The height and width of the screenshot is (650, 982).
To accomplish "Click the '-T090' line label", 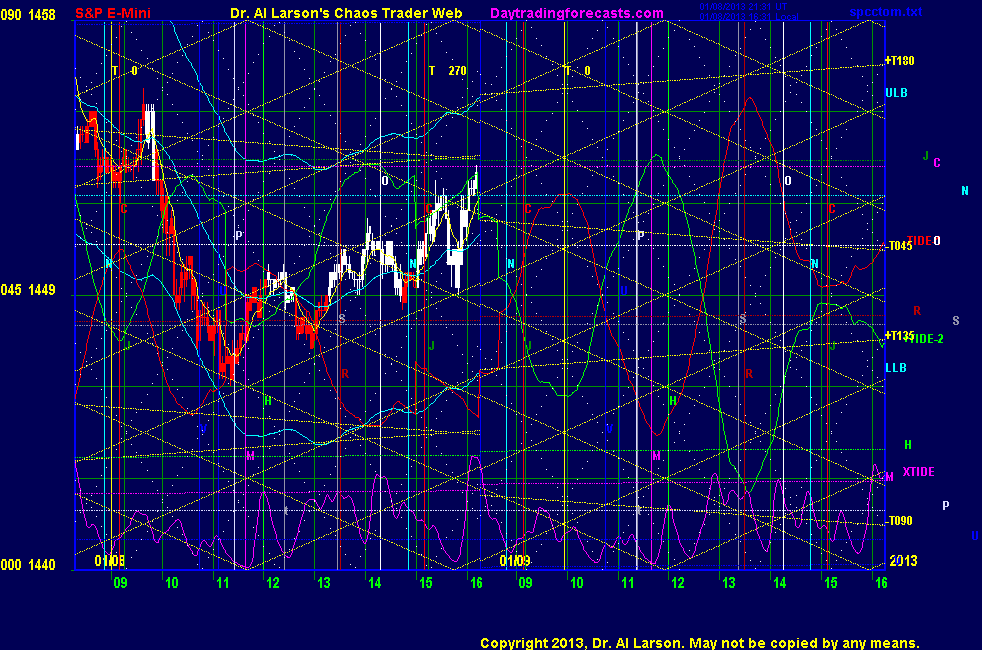I will [899, 520].
